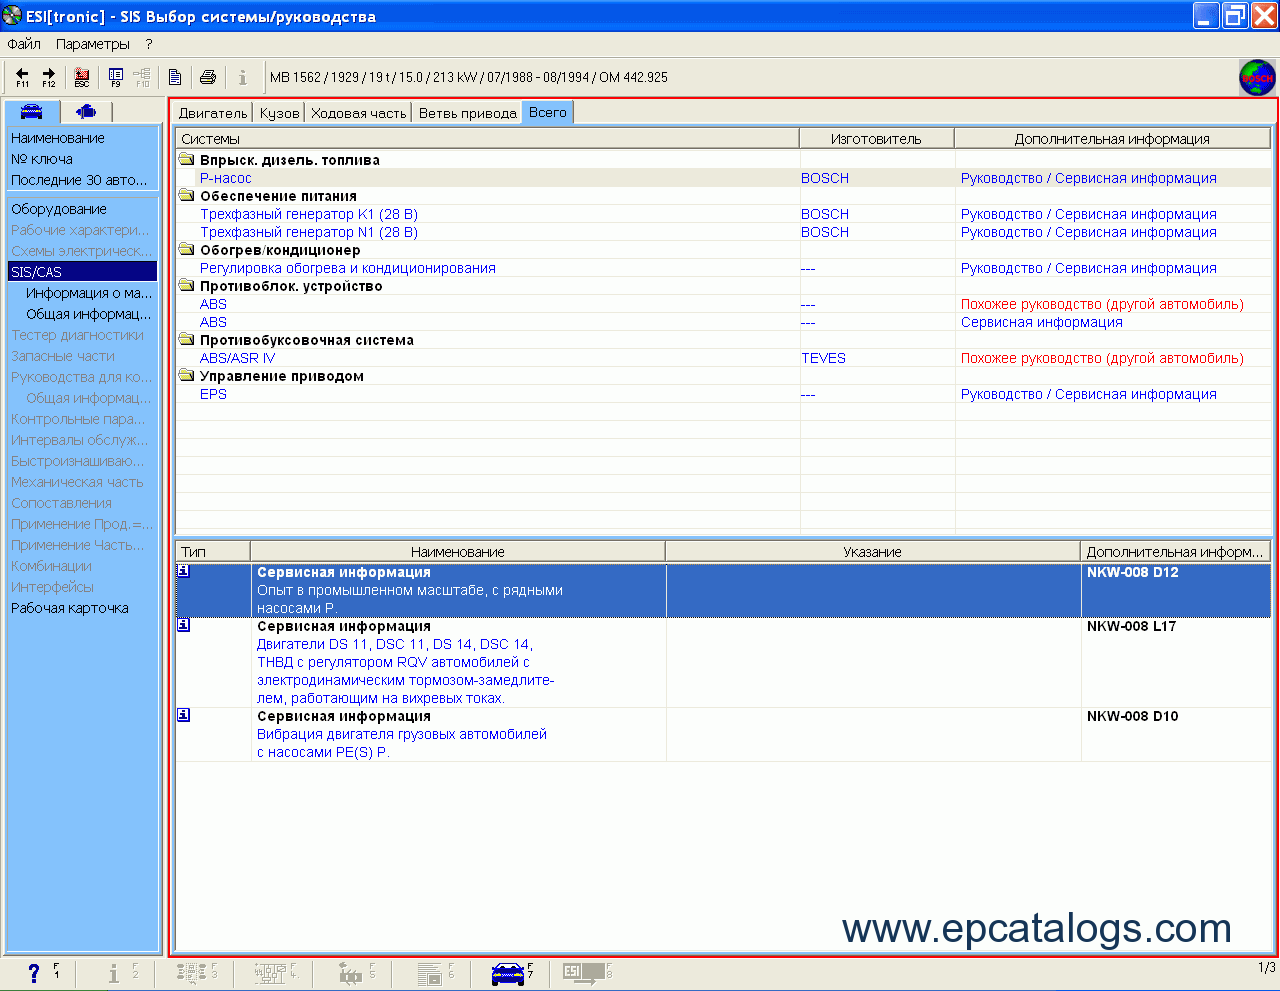The width and height of the screenshot is (1280, 991).
Task: Open the 'Двигатель' tab
Action: click(x=213, y=113)
